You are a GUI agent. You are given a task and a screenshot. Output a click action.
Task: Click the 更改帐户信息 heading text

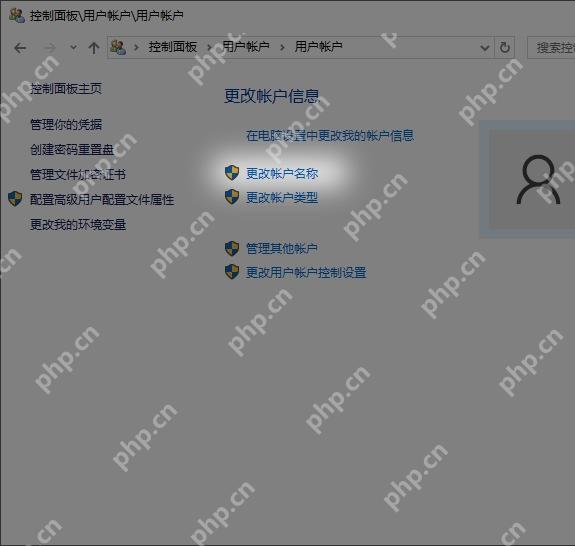[272, 96]
